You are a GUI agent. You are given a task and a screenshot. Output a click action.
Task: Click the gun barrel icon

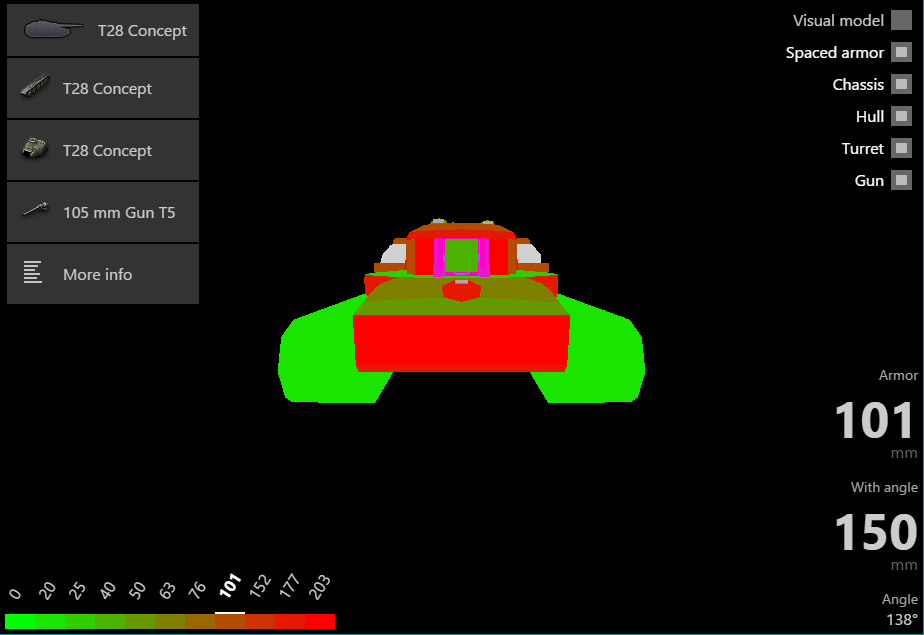pyautogui.click(x=35, y=209)
